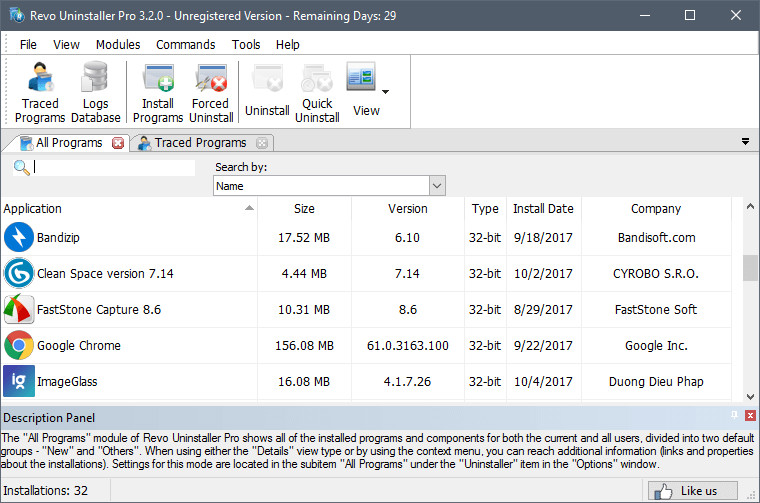The height and width of the screenshot is (503, 760).
Task: Click the vertical scrollbar thumb
Action: 750,268
